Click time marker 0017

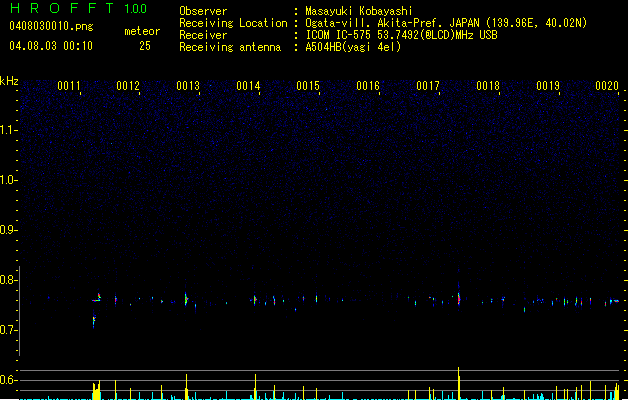[x=428, y=86]
